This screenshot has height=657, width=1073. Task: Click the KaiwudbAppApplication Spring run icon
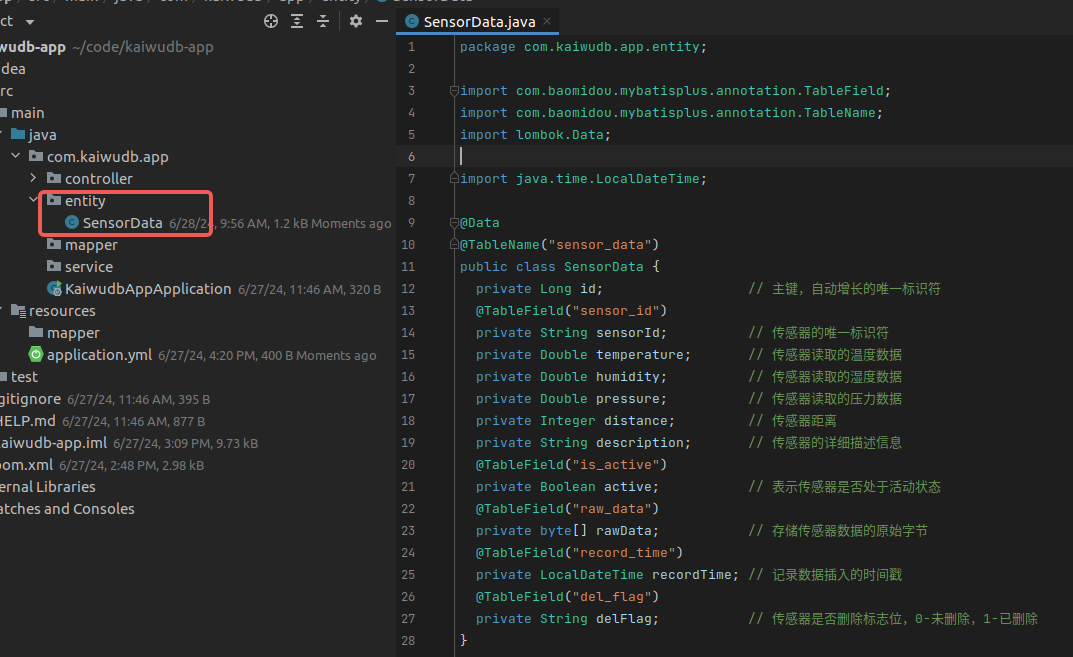pyautogui.click(x=54, y=289)
